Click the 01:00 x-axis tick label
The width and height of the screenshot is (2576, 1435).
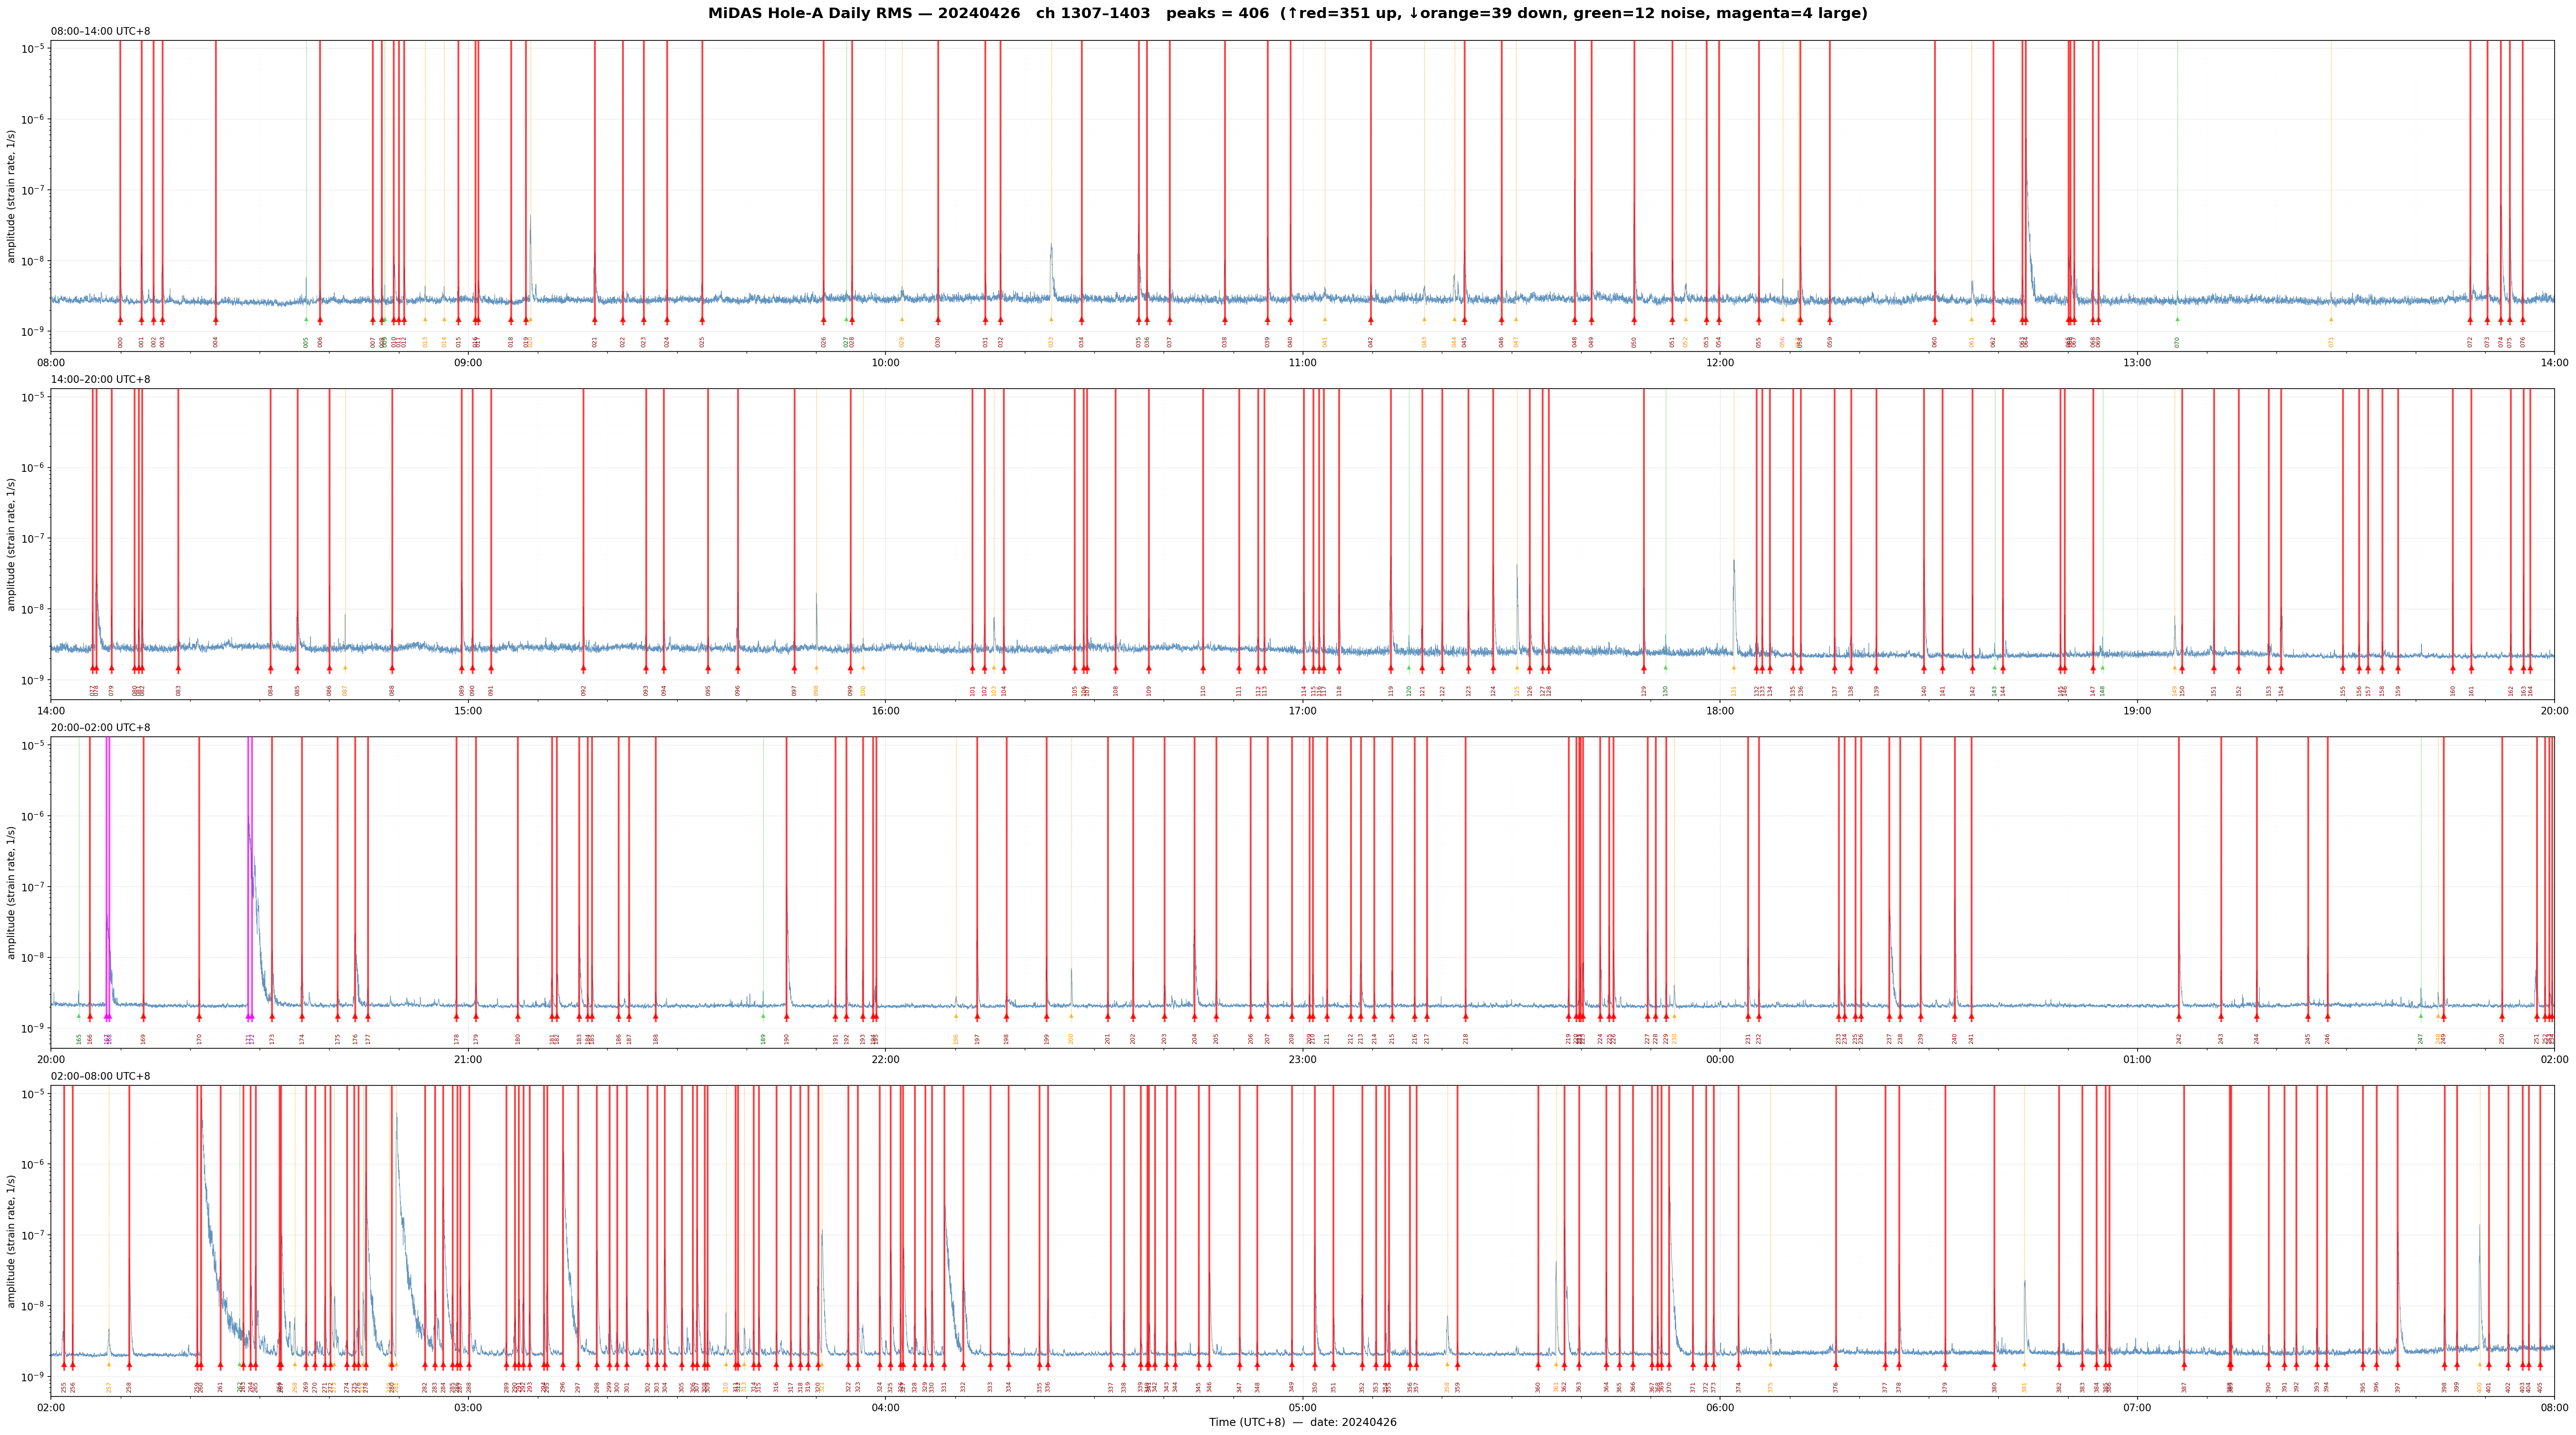(x=2137, y=1059)
